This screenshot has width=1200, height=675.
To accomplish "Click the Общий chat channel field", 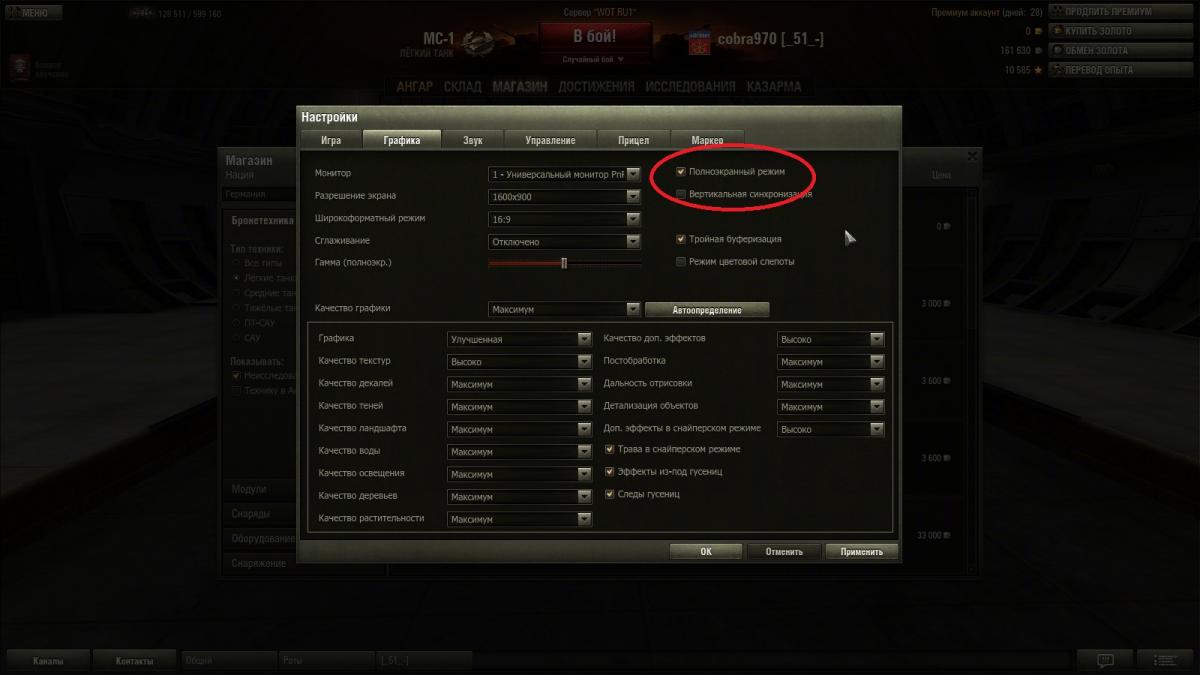I will tap(229, 660).
